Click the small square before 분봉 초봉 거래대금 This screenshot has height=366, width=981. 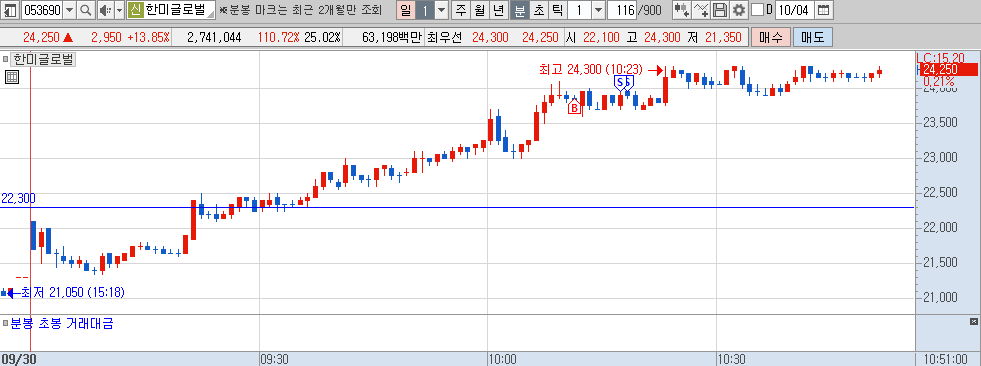point(6,324)
